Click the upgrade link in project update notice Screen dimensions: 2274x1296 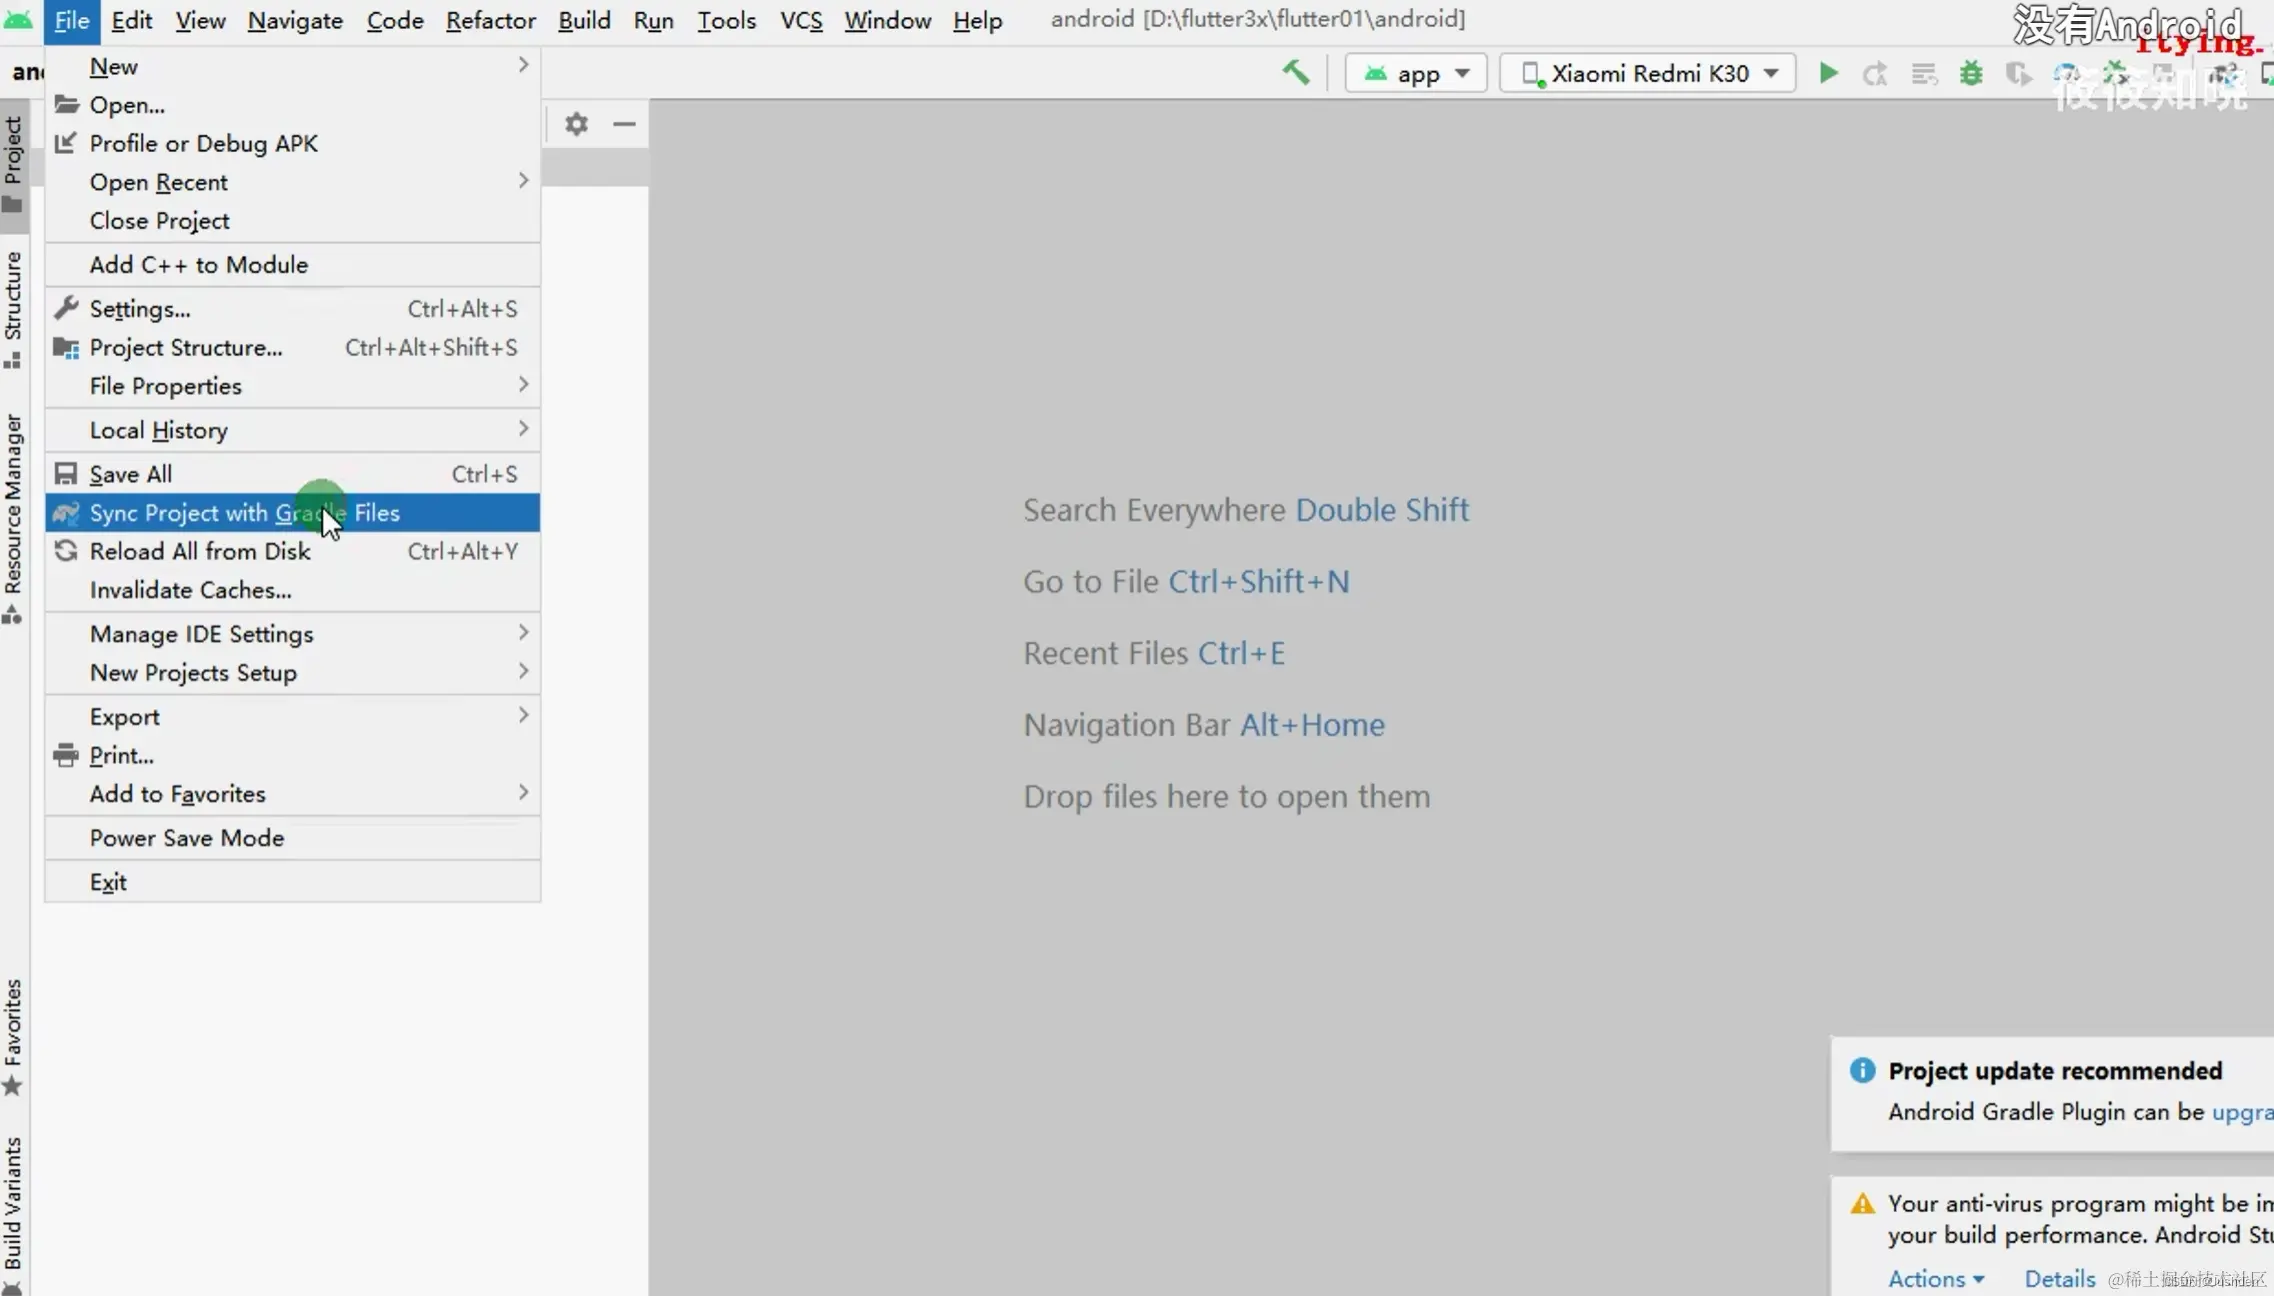click(2242, 1112)
